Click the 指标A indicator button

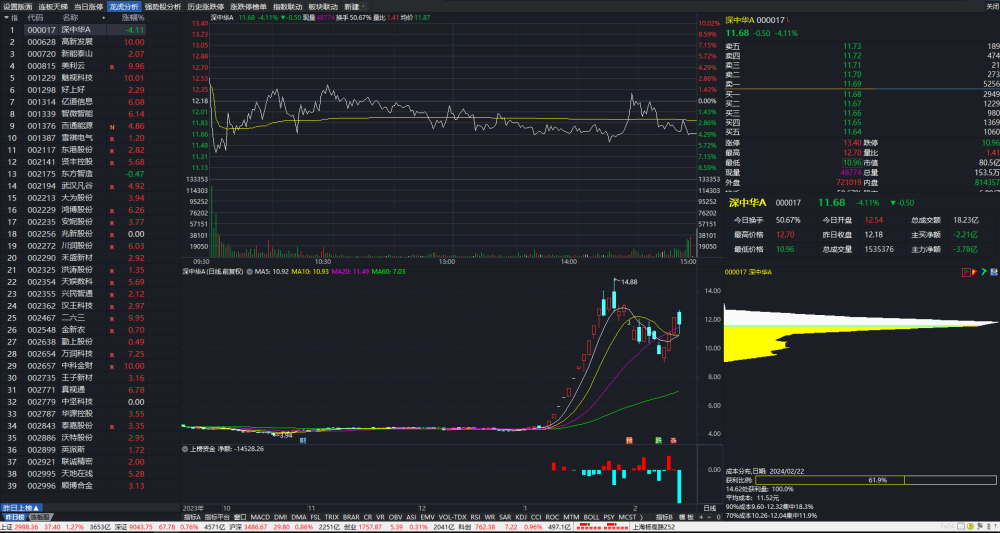tap(192, 516)
